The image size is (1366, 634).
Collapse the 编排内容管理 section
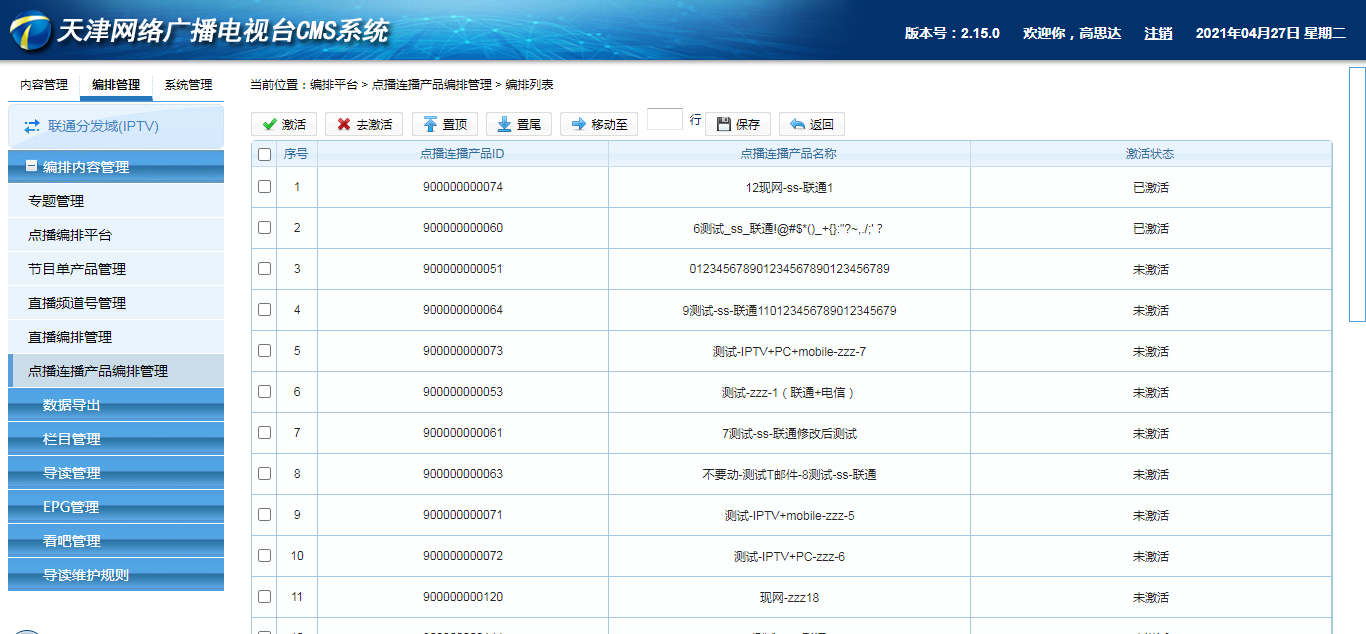point(32,167)
